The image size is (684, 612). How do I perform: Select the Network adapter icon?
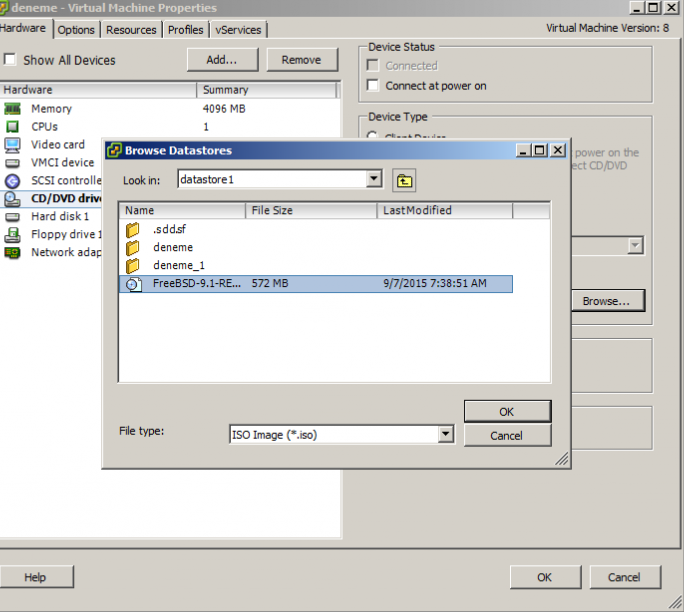point(12,253)
